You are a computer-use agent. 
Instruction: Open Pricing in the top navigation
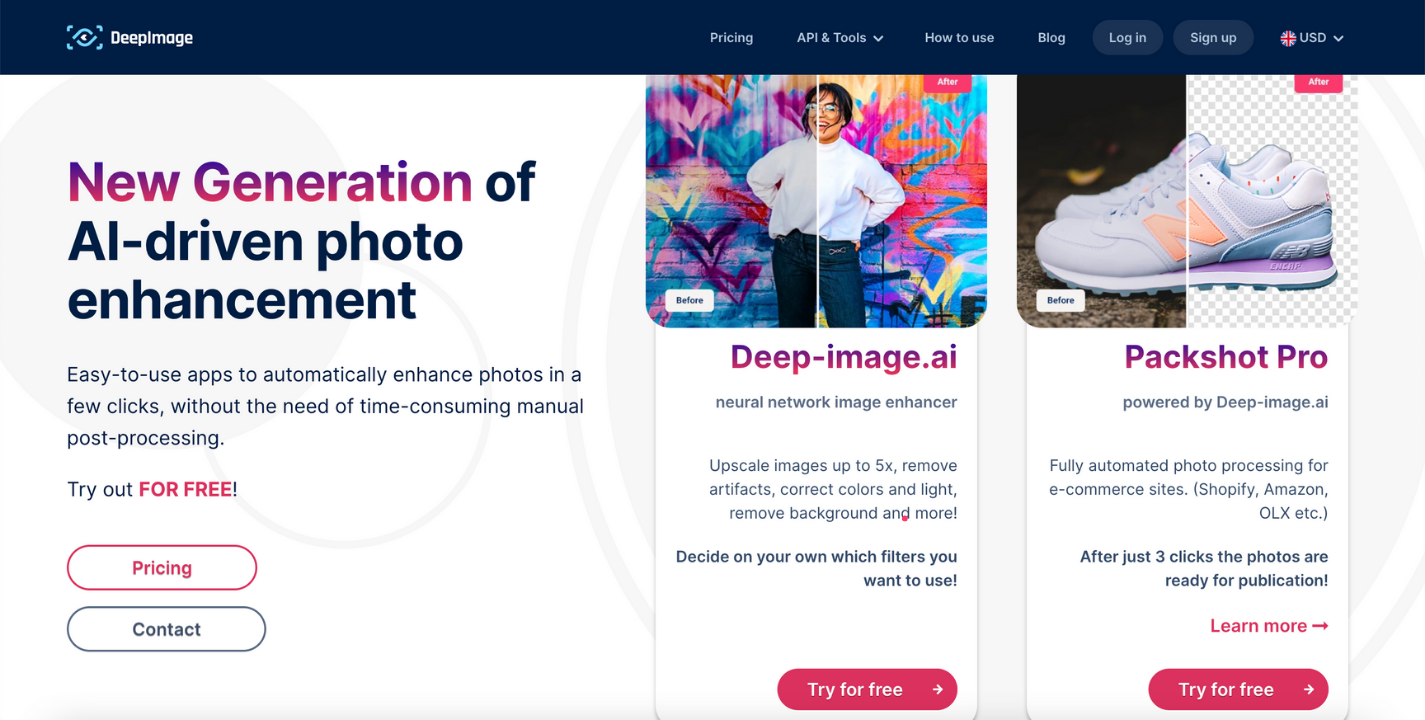click(x=731, y=38)
